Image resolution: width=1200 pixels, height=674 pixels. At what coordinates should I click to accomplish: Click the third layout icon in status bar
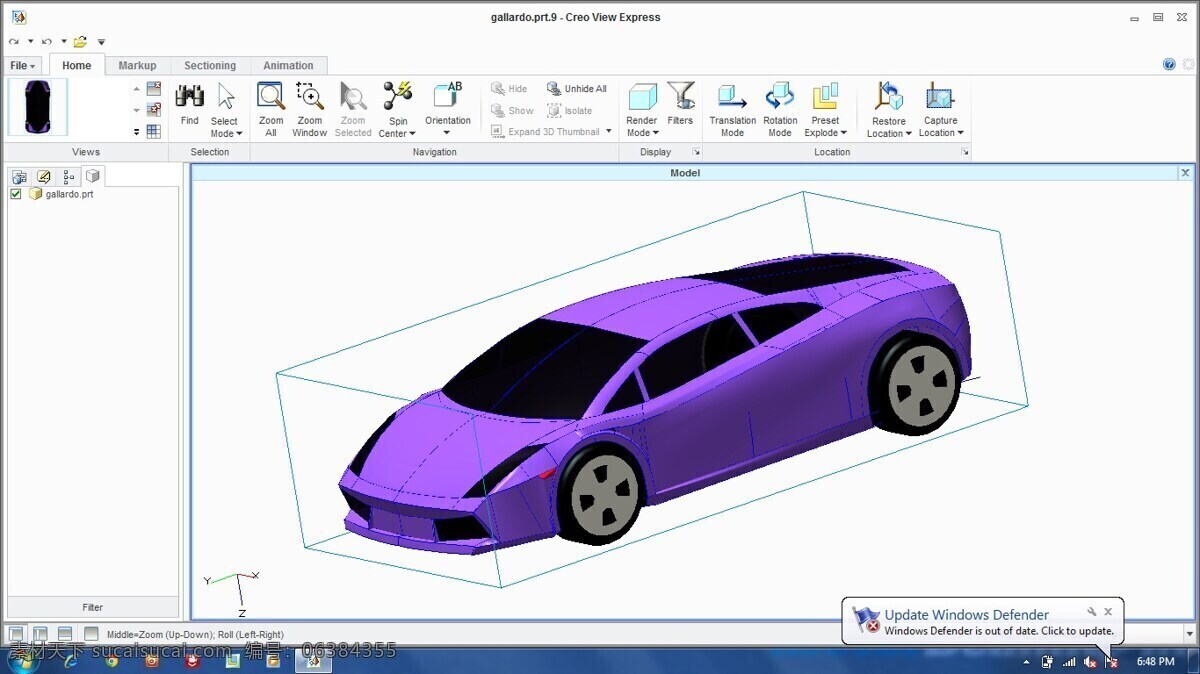(65, 634)
